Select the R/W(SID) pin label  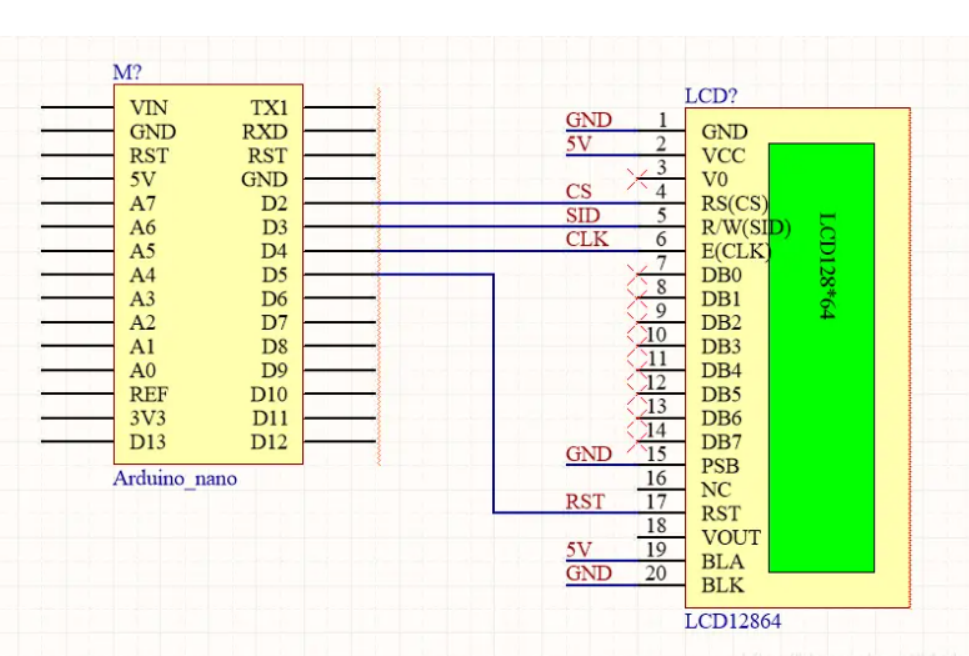[746, 228]
